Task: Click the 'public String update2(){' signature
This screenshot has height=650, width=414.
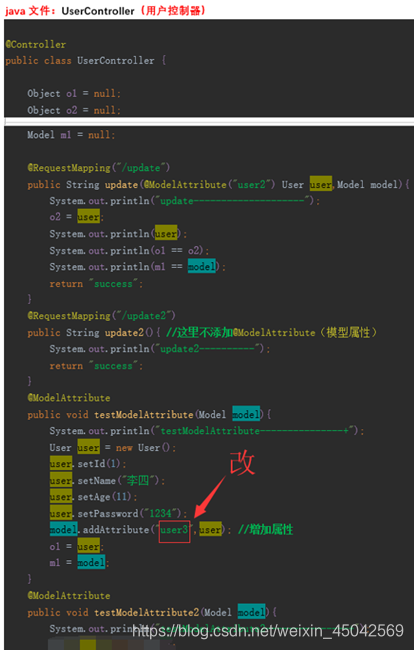Action: [94, 332]
